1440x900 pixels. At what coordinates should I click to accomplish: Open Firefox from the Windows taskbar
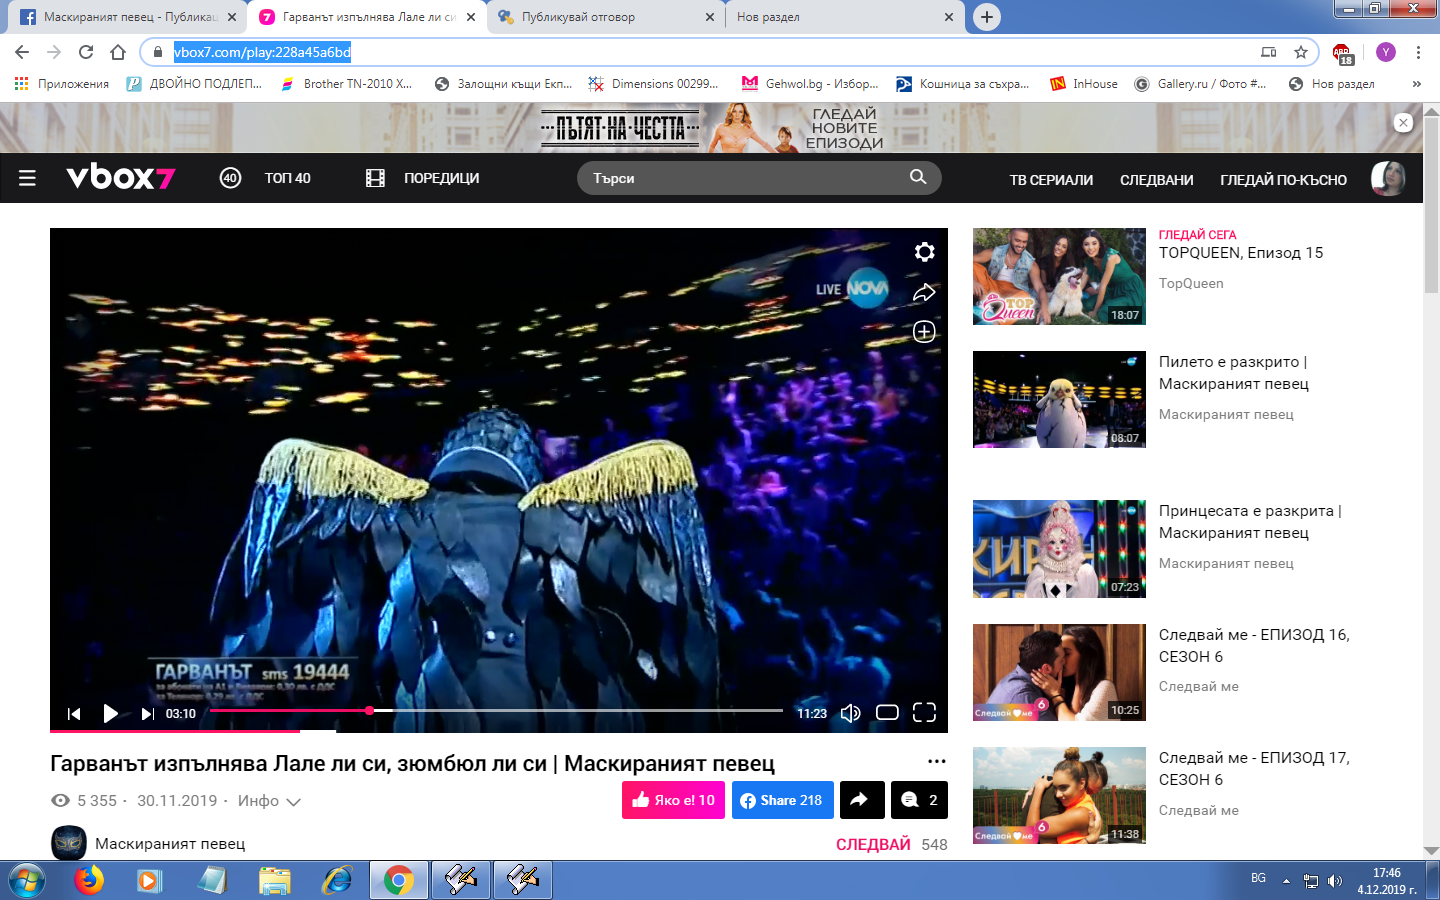tap(89, 880)
